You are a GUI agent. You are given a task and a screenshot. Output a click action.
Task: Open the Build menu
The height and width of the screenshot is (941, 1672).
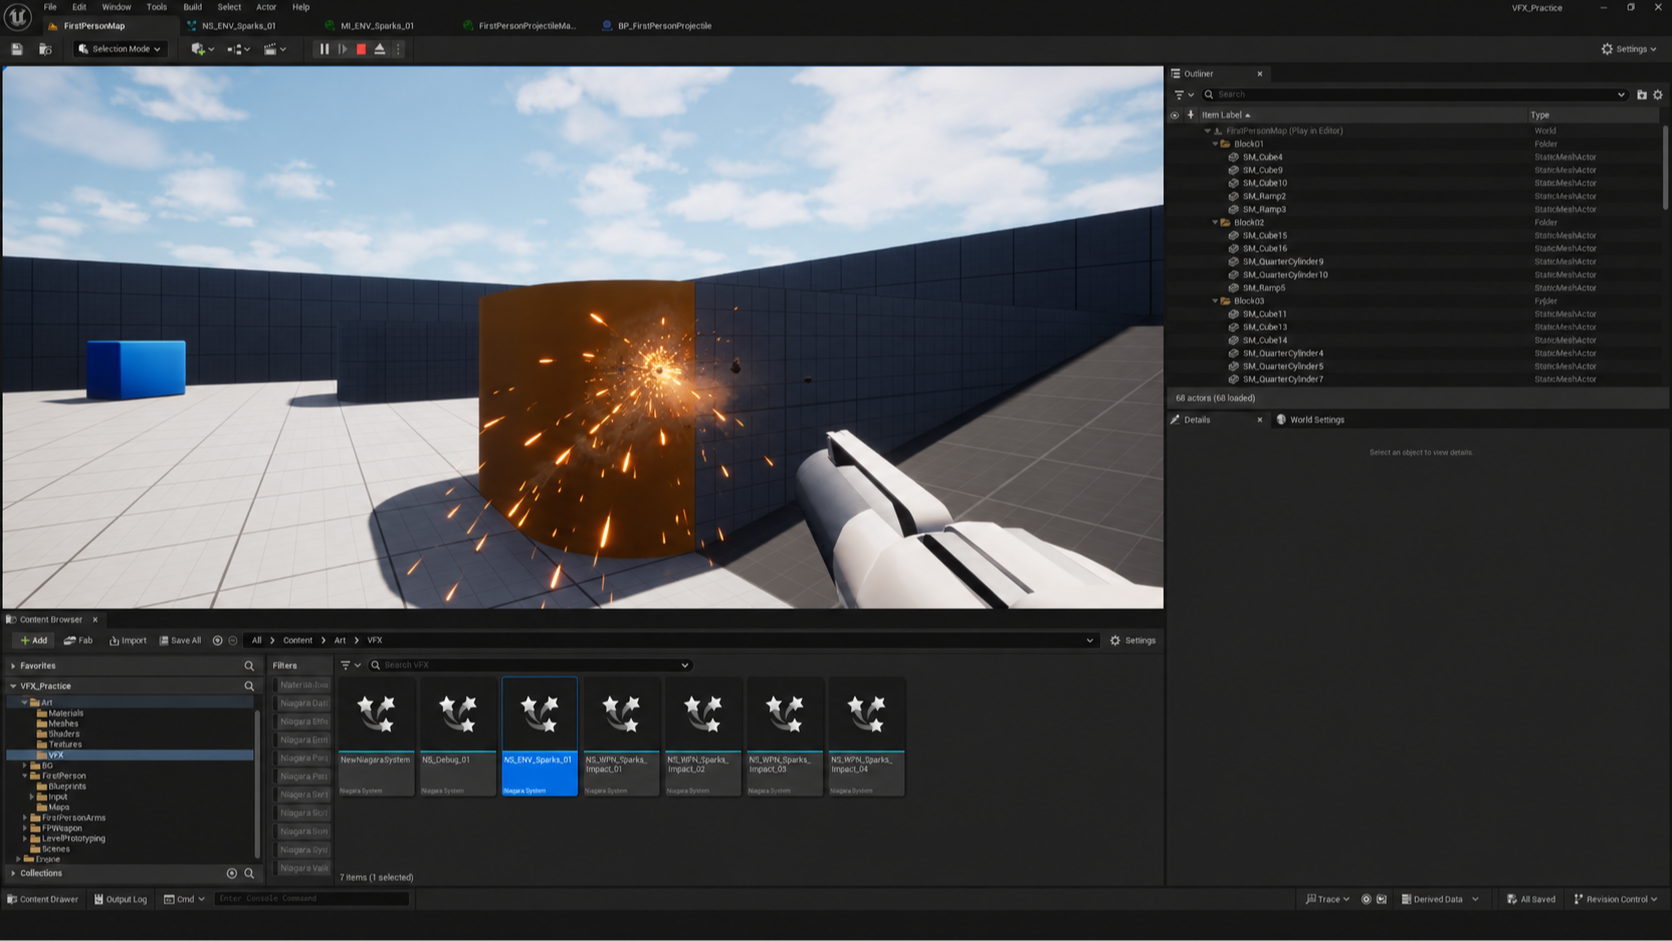pyautogui.click(x=192, y=7)
